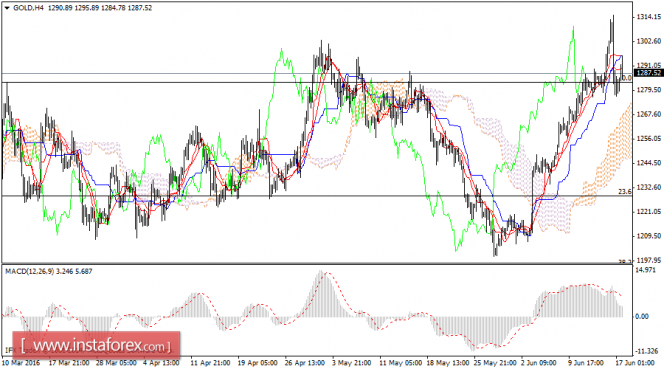Image resolution: width=664 pixels, height=369 pixels.
Task: Click the 11 May 05:00 date label
Action: point(400,363)
